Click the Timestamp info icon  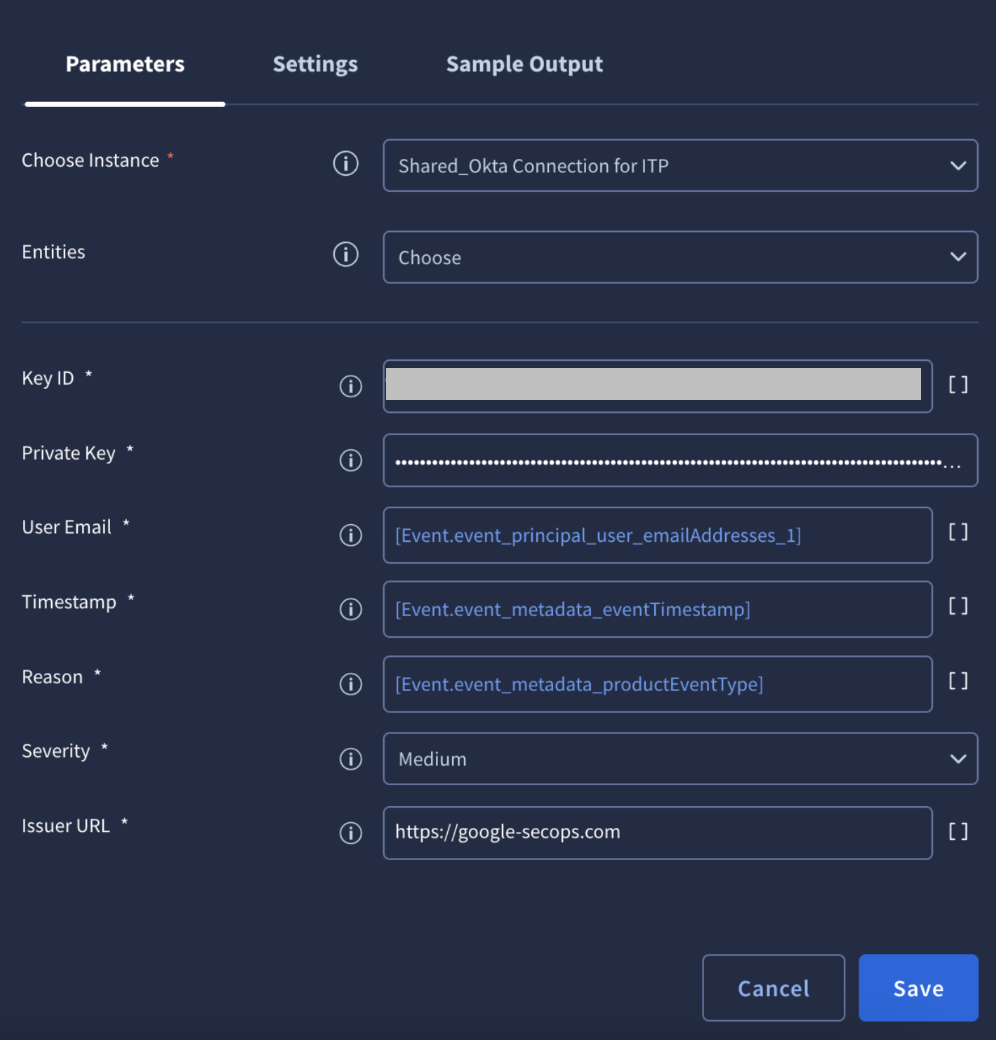coord(350,609)
